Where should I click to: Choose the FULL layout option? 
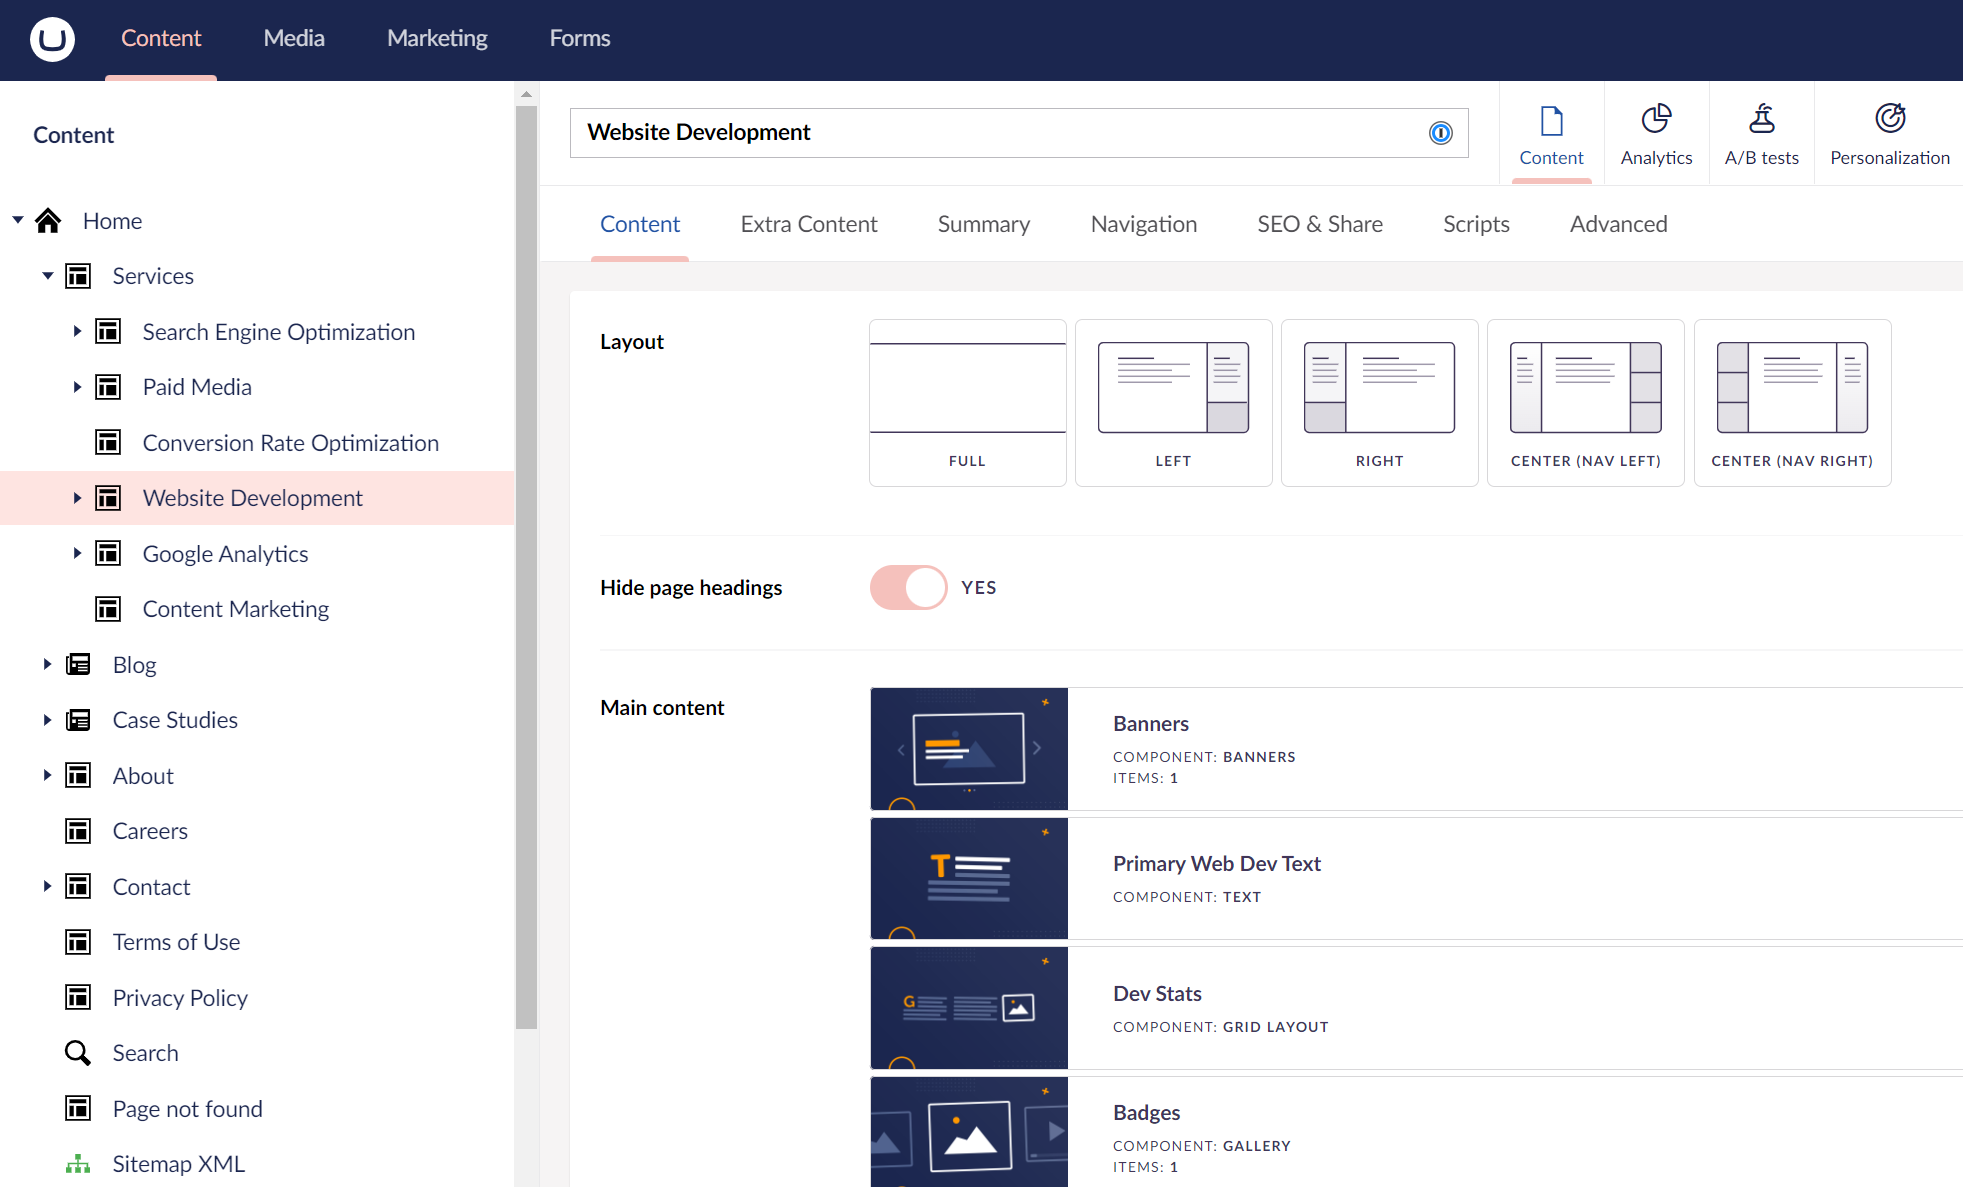[967, 403]
